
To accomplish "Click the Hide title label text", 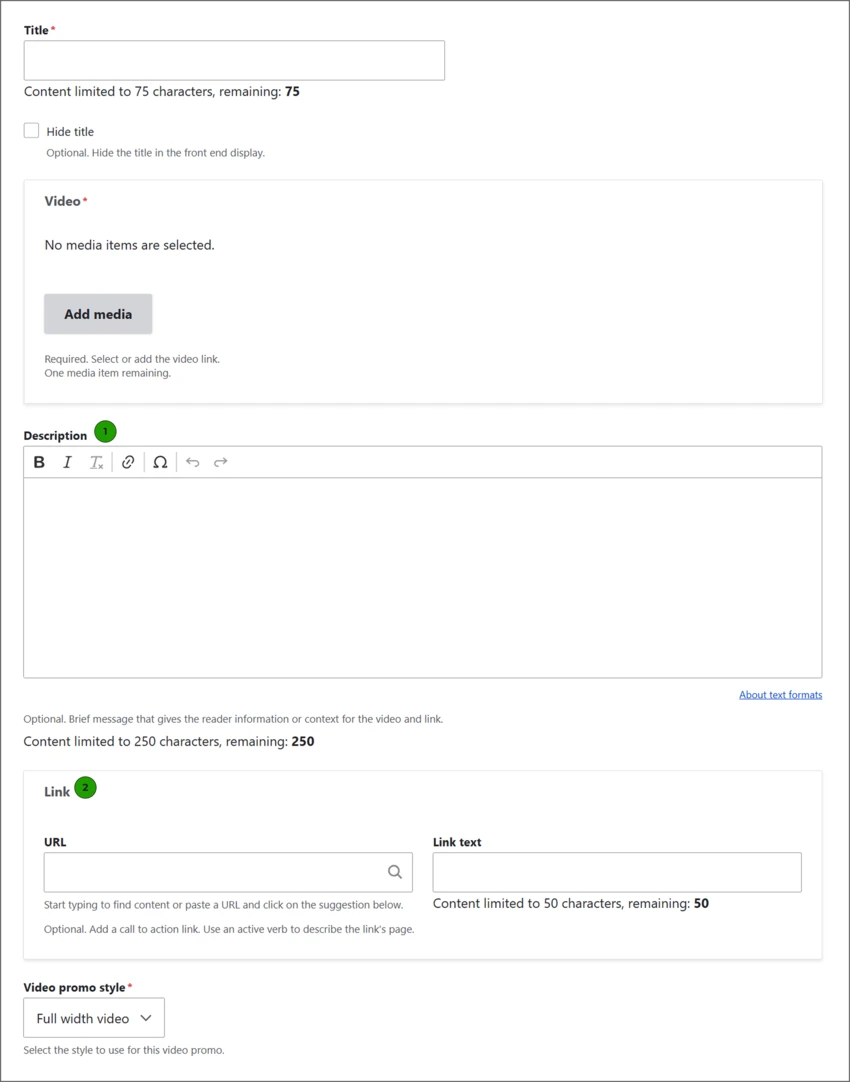I will tap(70, 132).
